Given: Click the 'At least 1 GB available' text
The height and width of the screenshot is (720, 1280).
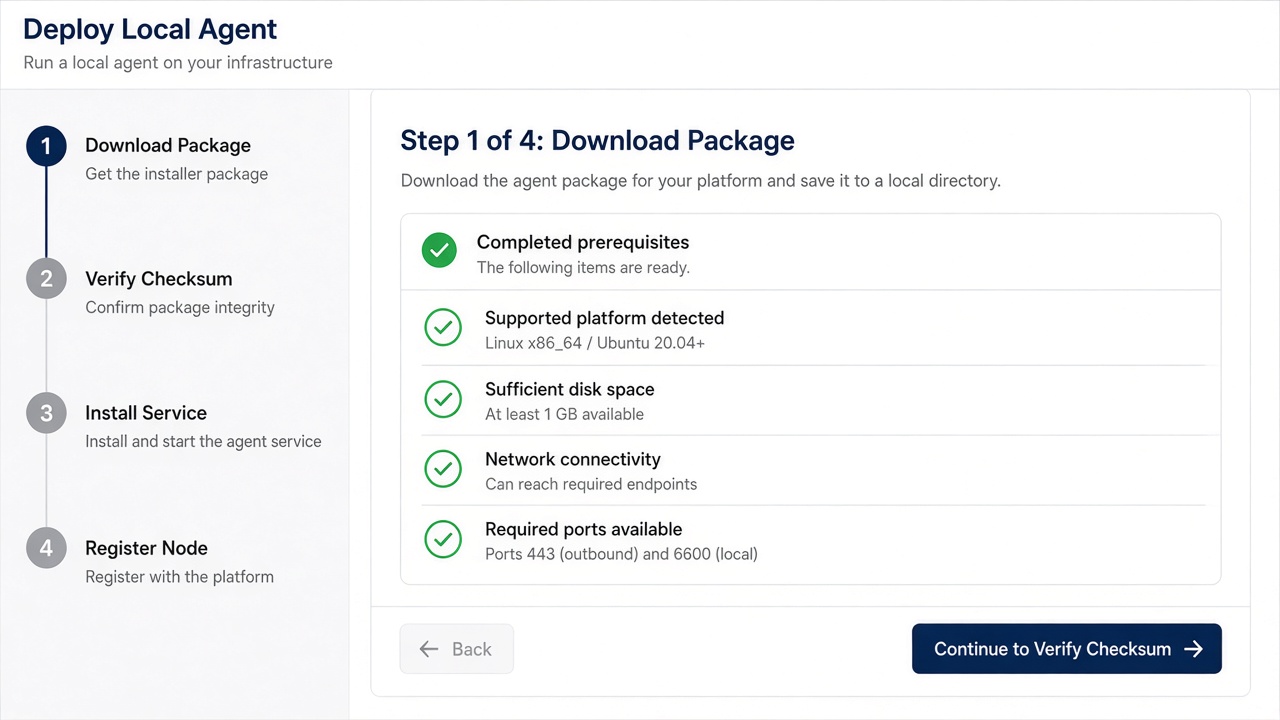Looking at the screenshot, I should pos(565,414).
